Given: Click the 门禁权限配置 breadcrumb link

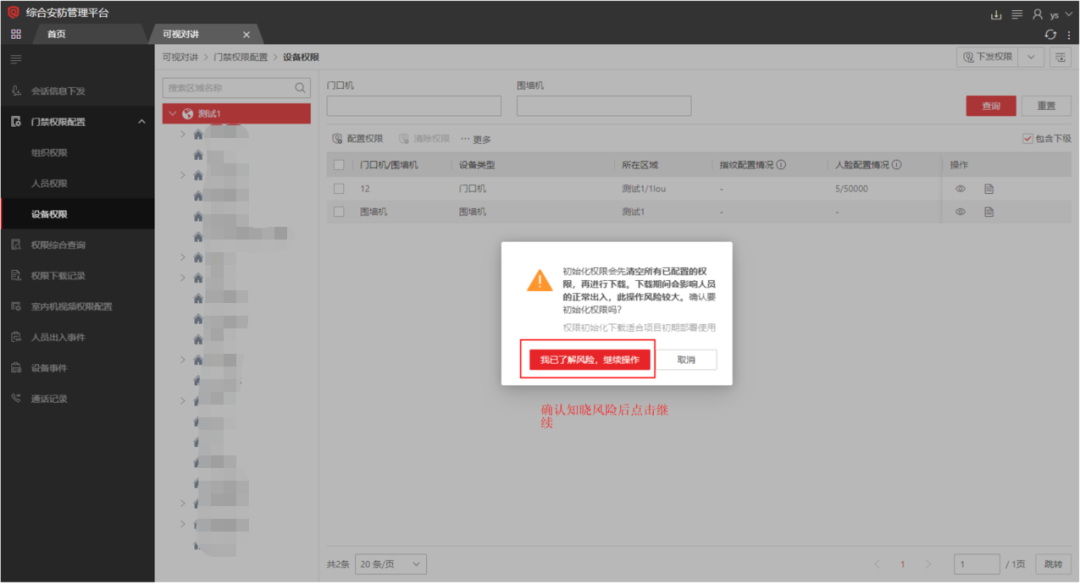Looking at the screenshot, I should pos(240,57).
